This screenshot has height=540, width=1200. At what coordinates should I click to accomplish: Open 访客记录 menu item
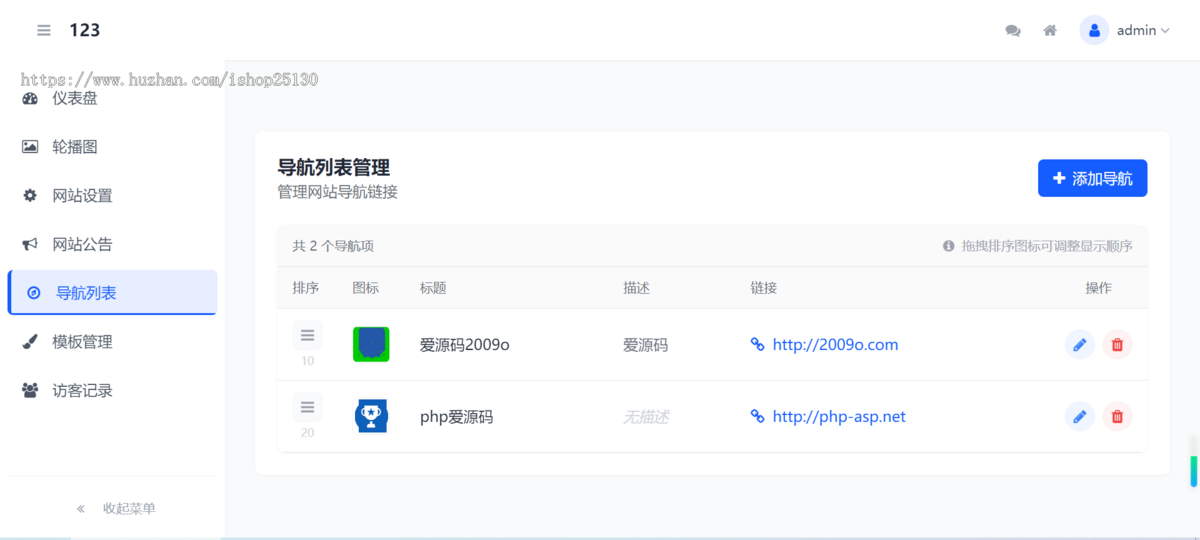tap(112, 390)
